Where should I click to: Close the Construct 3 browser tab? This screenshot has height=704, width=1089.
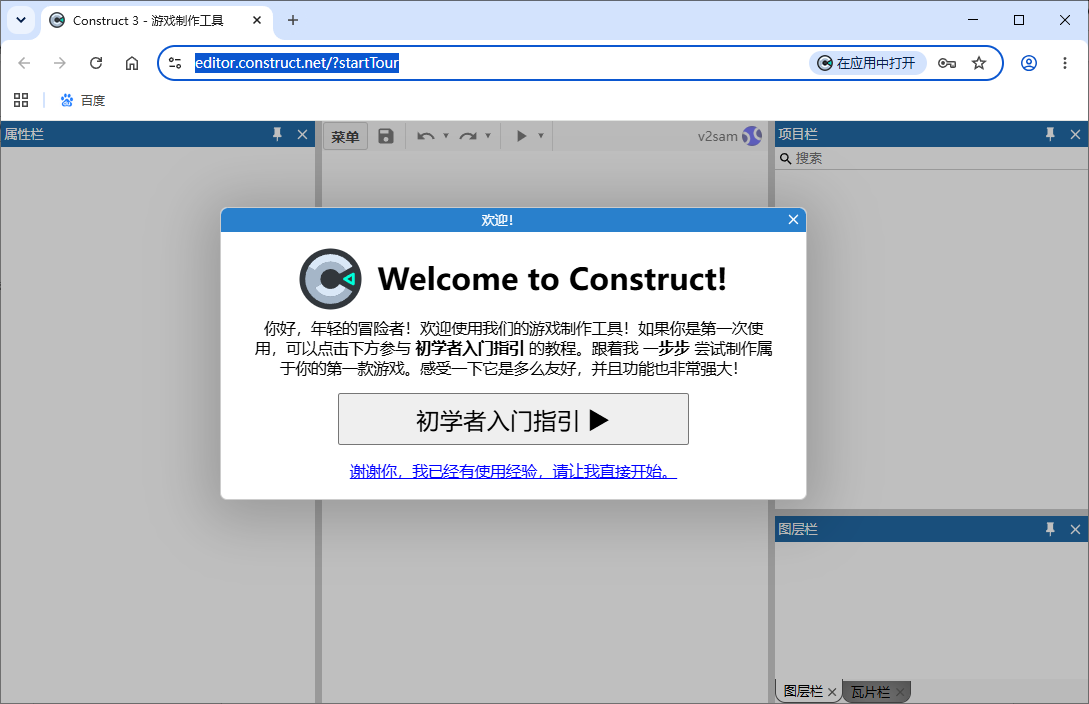point(257,20)
